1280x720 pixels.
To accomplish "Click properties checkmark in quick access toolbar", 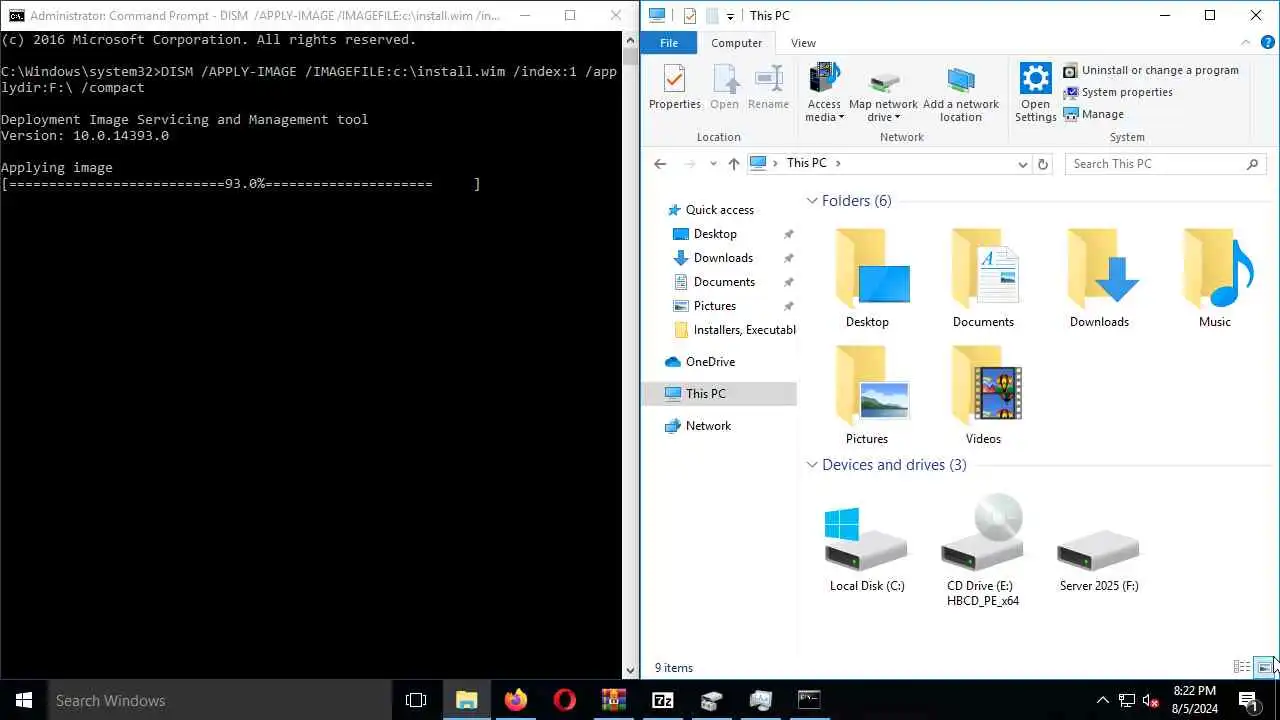I will 689,15.
